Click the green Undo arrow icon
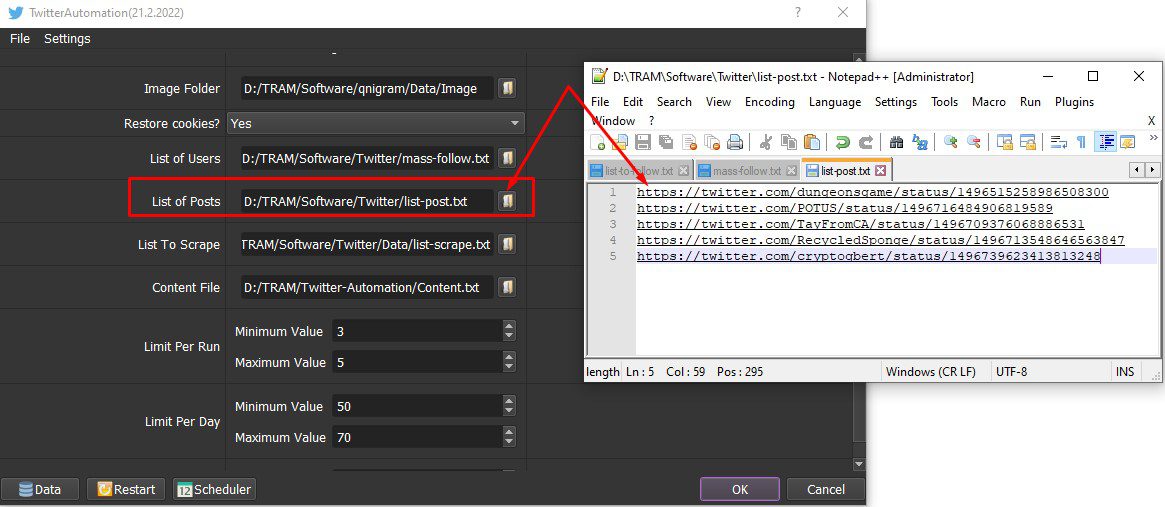Screen dimensions: 1165x507 (843, 142)
